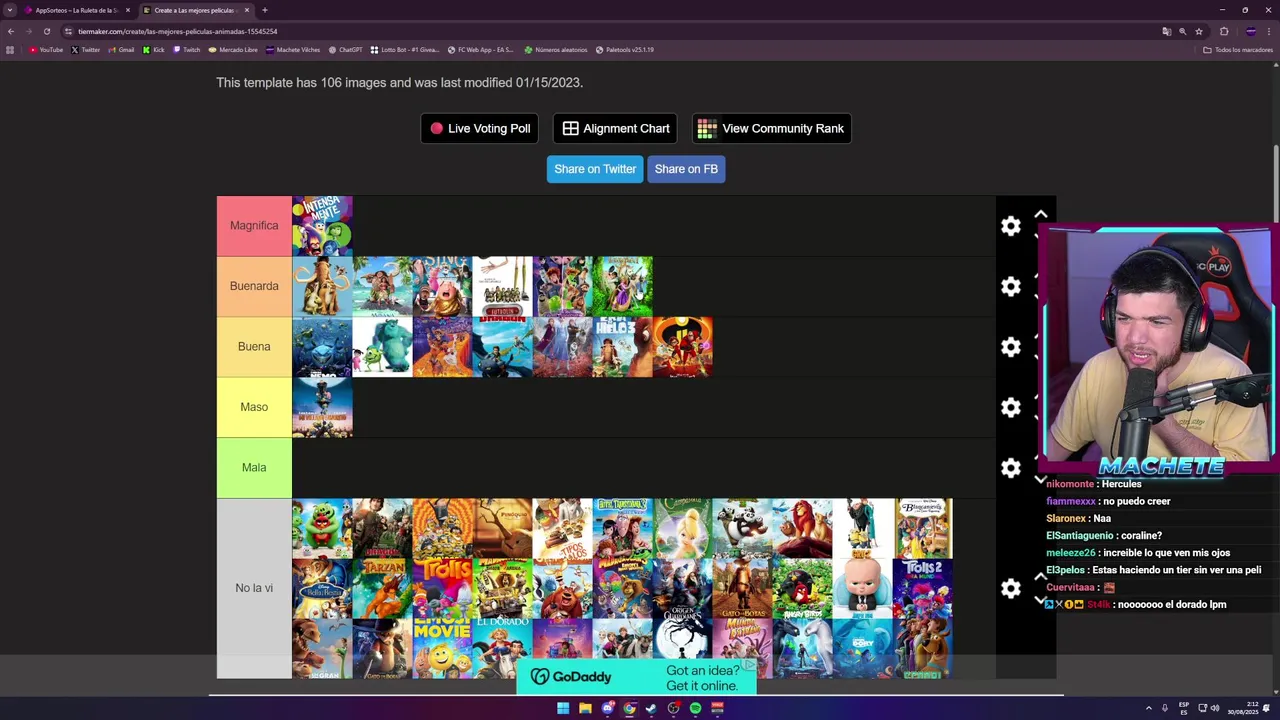The height and width of the screenshot is (720, 1280).
Task: Open the Alignment Chart button
Action: pos(615,128)
